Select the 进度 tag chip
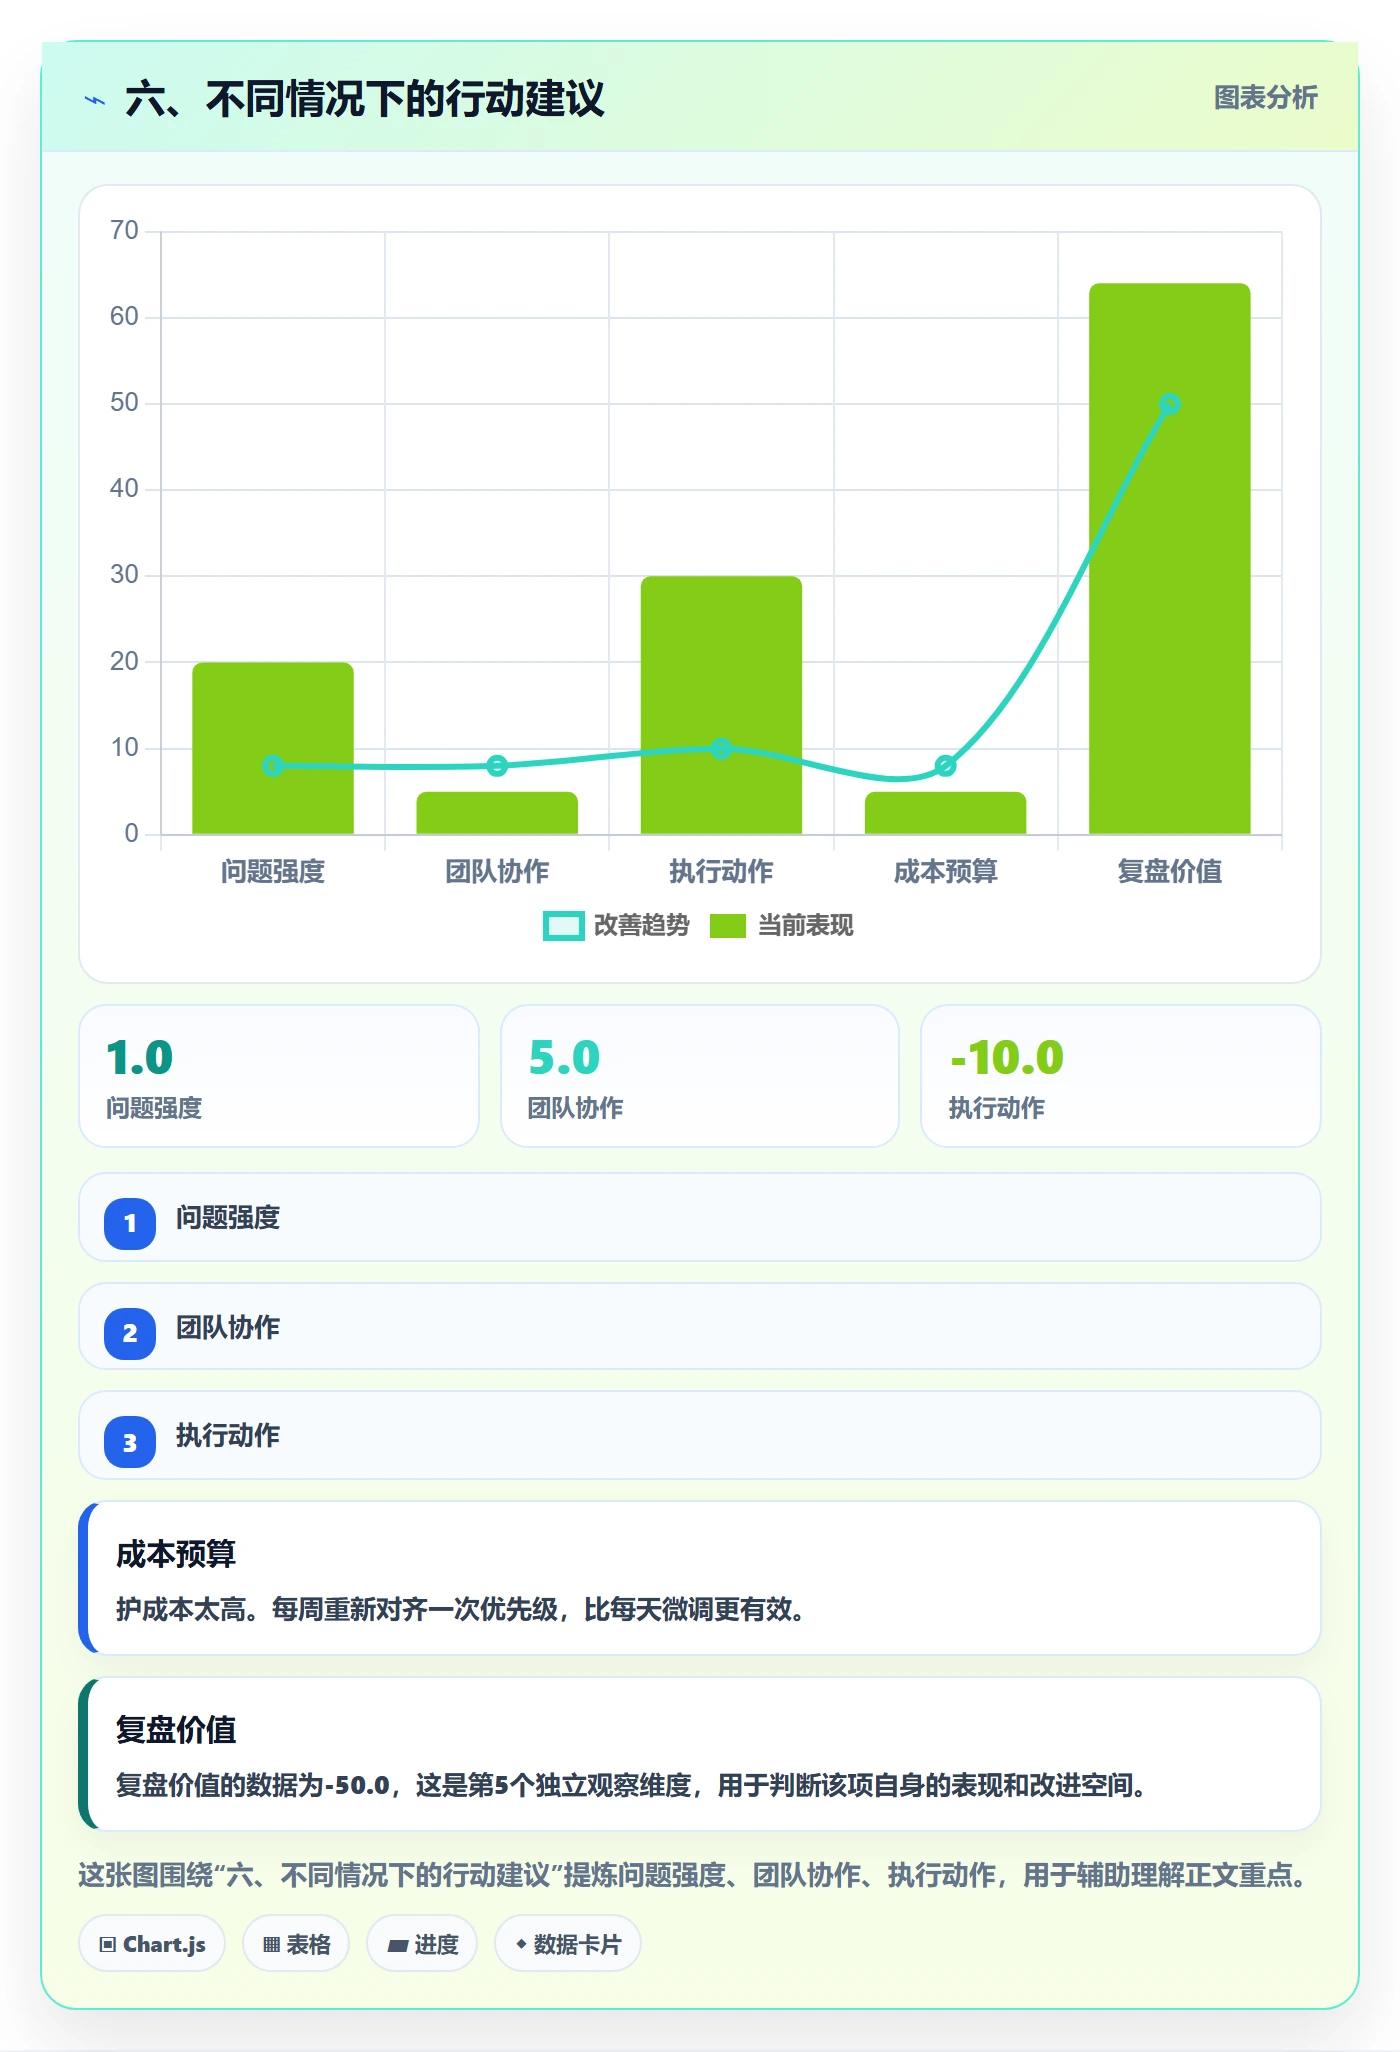 click(x=422, y=1944)
